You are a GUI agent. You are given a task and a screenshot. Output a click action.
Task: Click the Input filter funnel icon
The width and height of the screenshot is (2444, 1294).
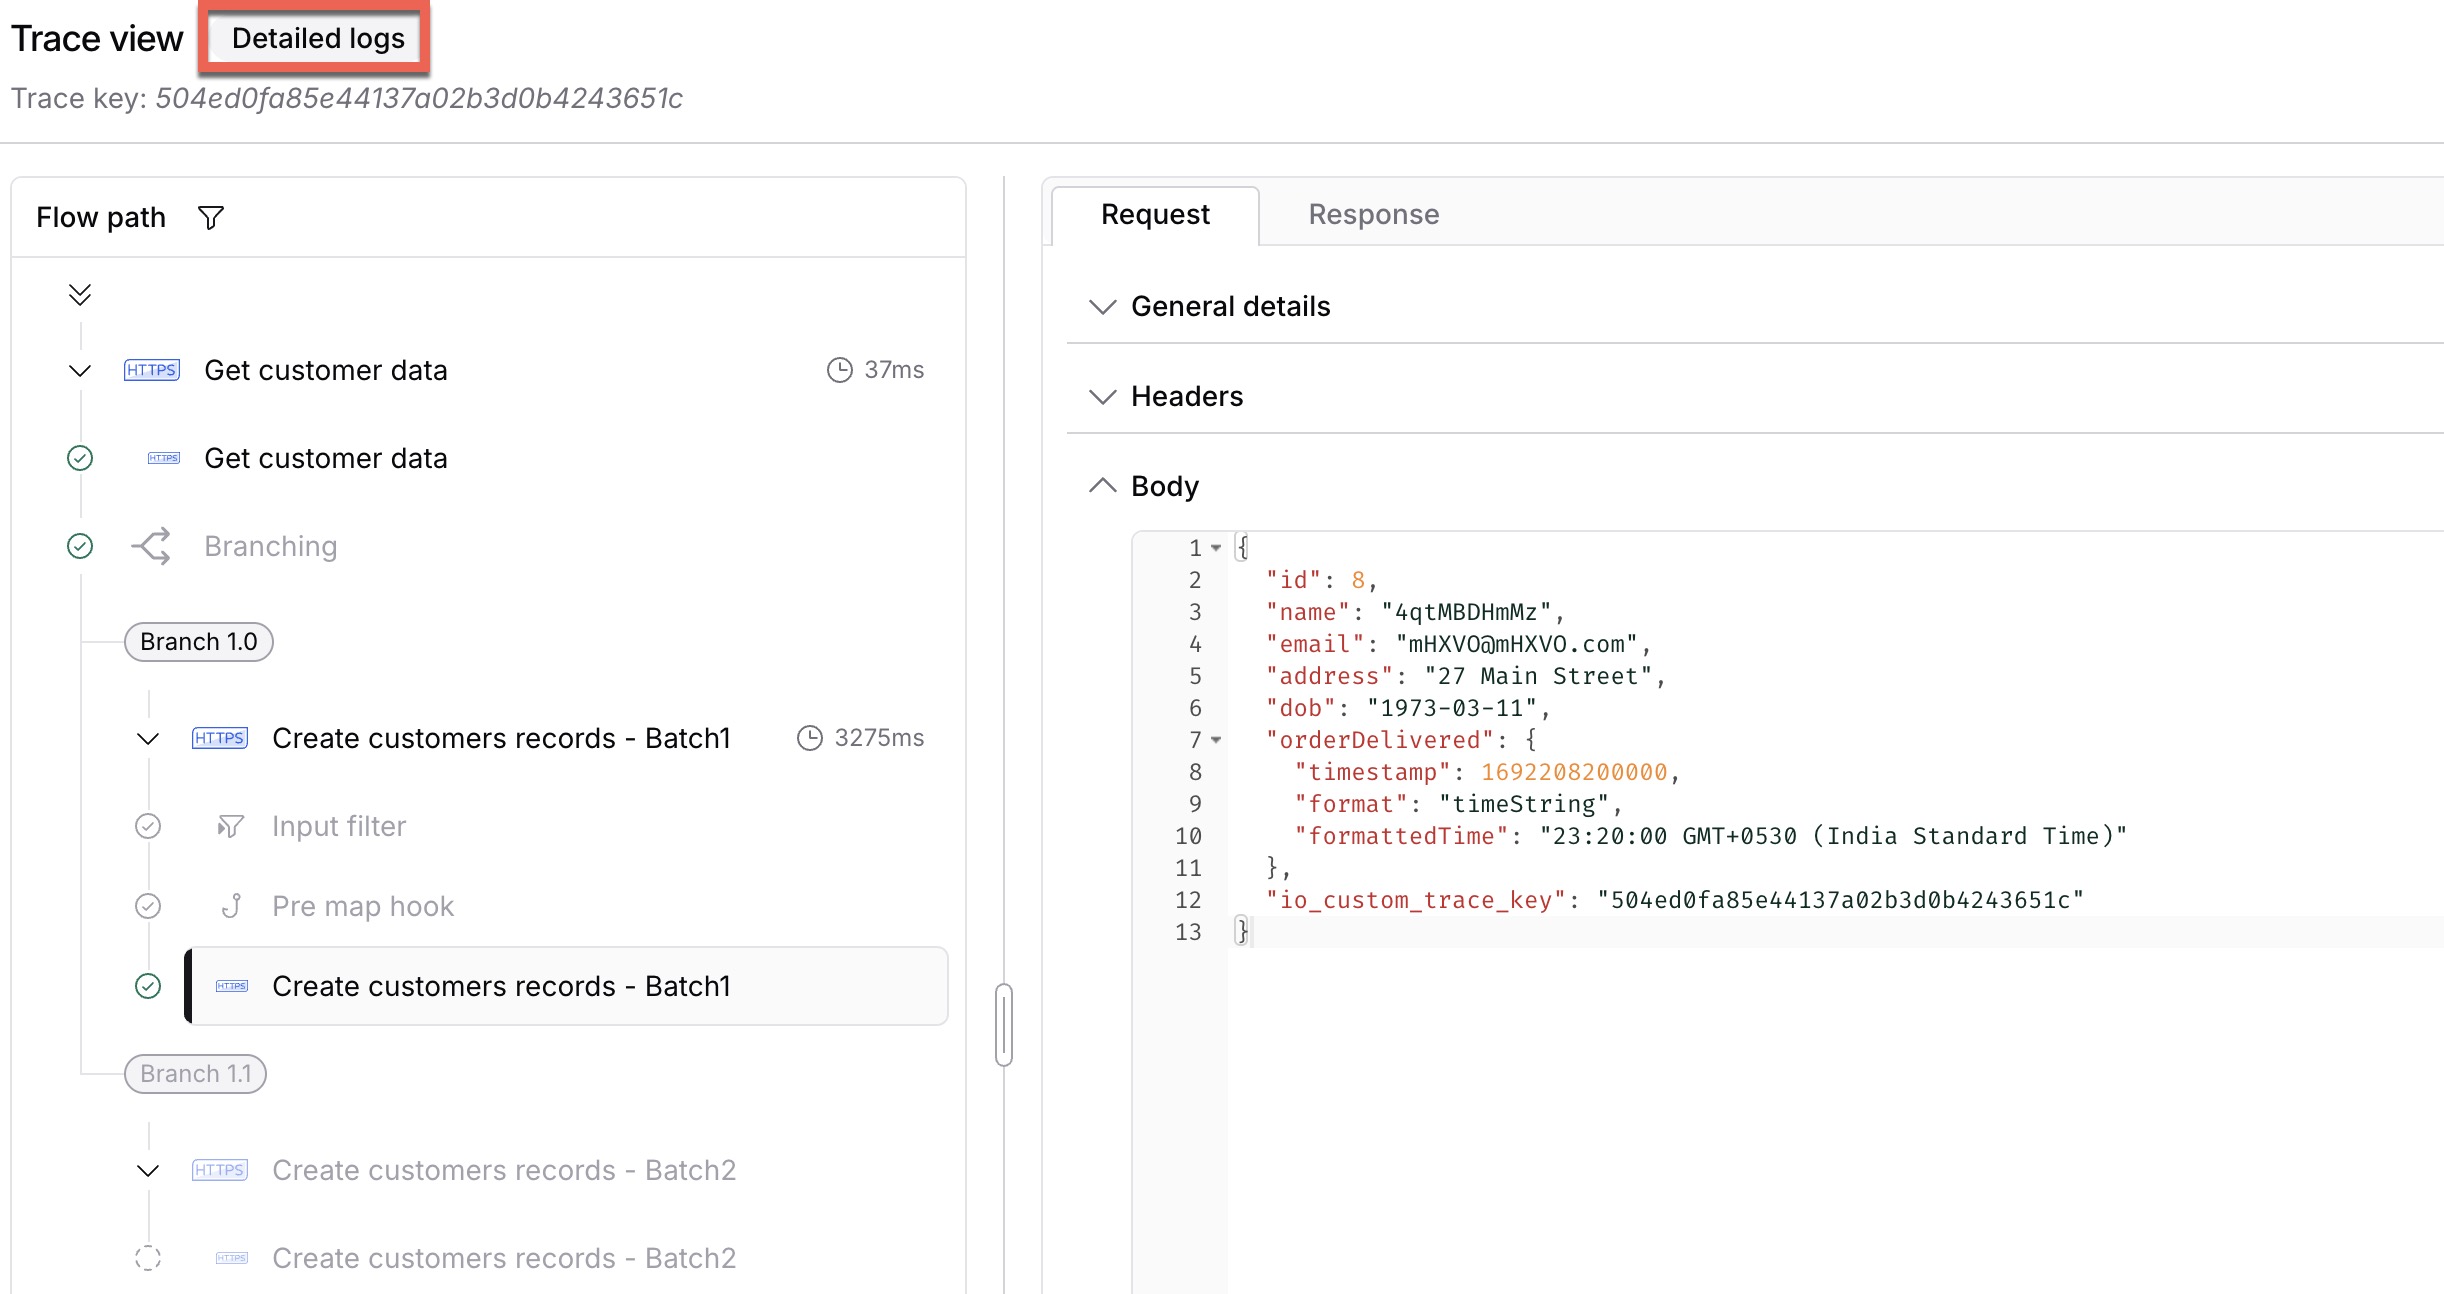[x=231, y=826]
